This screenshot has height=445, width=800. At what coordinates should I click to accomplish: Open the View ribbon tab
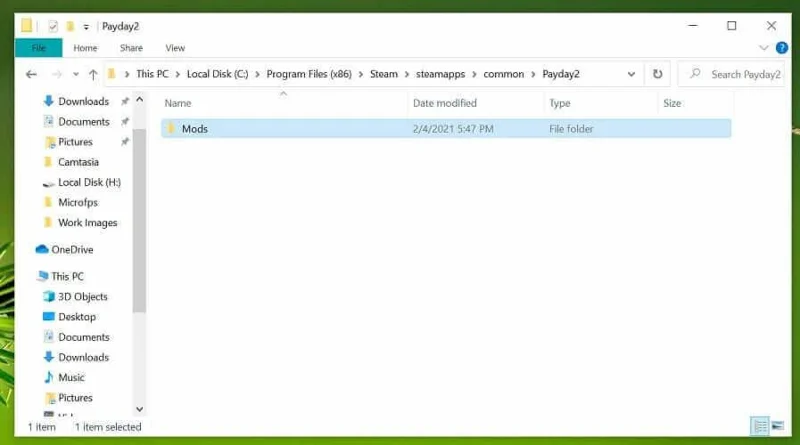pos(175,48)
